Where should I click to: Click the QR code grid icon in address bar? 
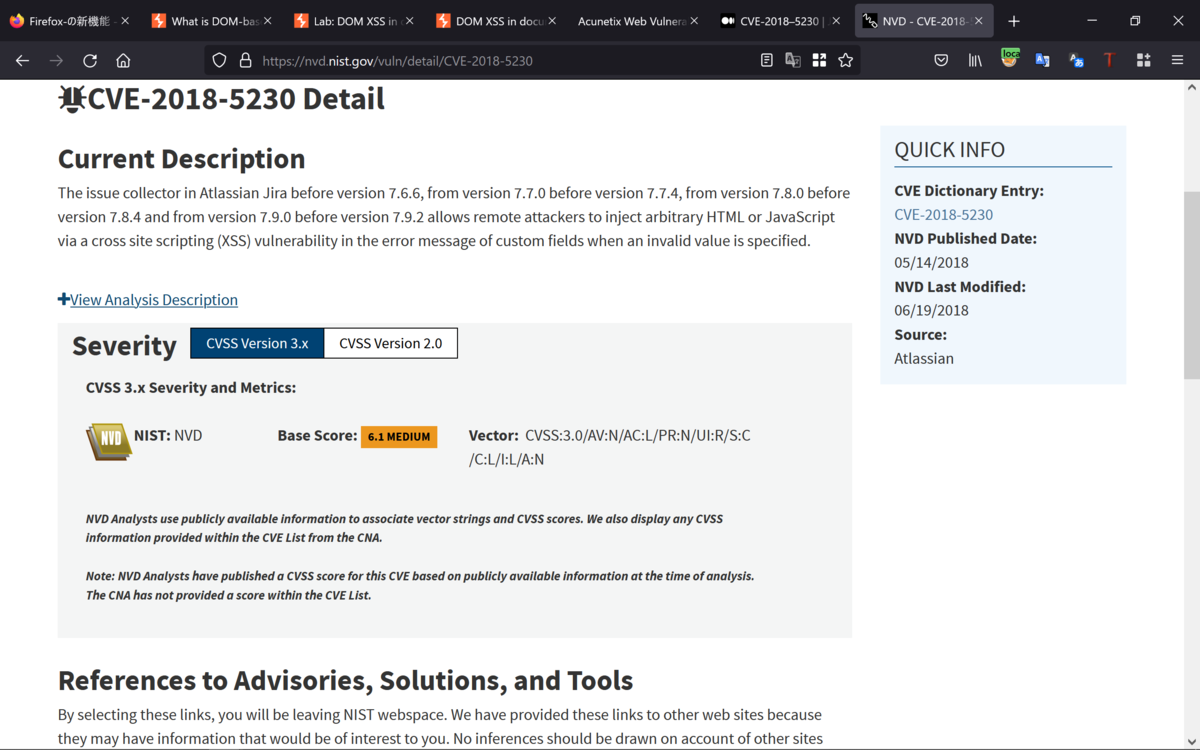819,61
